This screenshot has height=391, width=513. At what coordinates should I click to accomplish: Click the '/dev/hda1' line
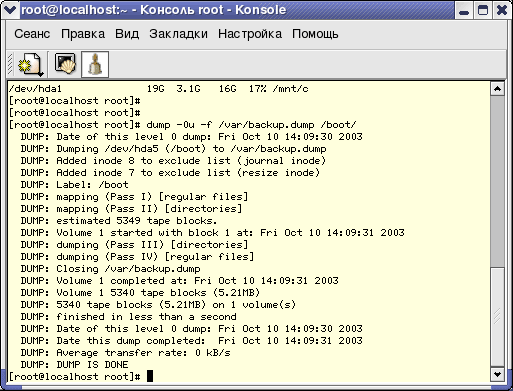tap(158, 89)
